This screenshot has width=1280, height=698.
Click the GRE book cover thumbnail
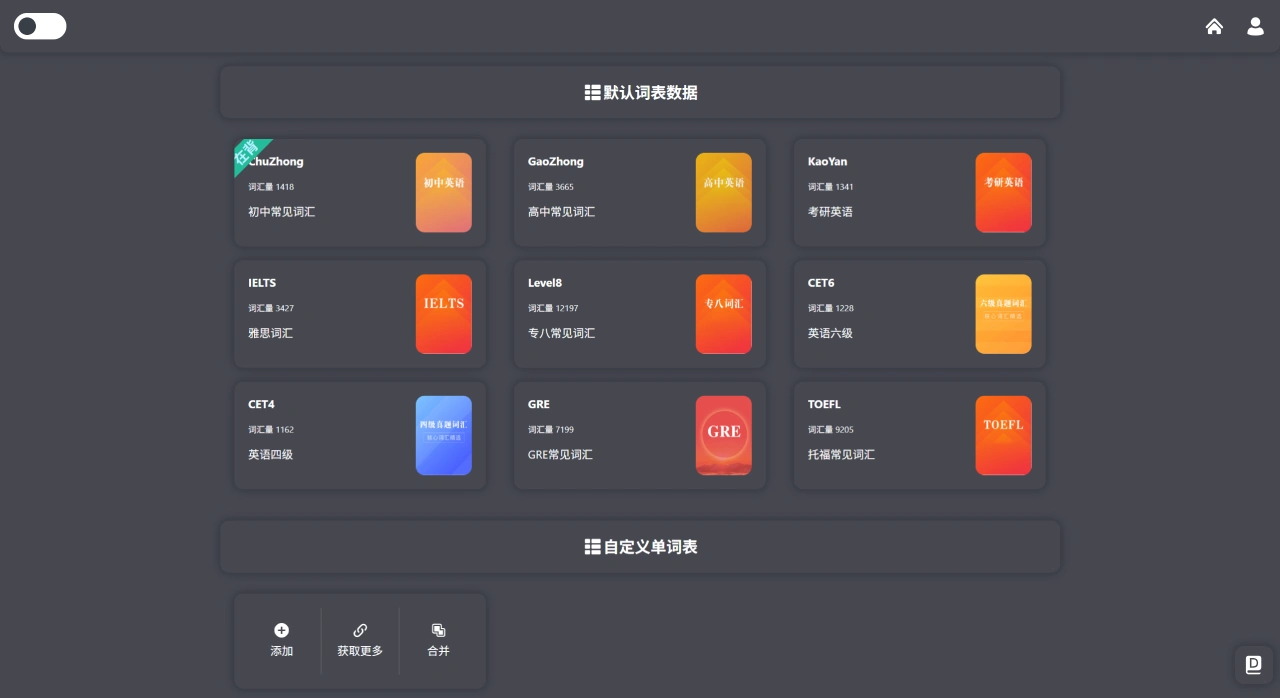(723, 435)
